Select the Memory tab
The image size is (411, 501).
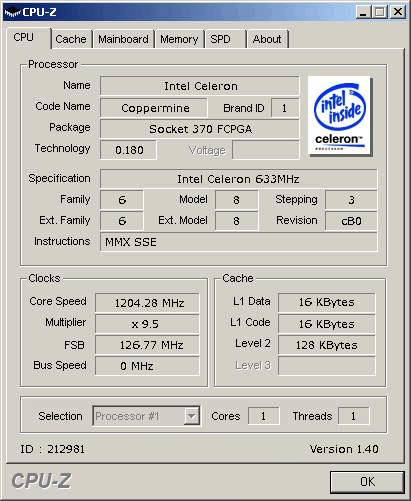pyautogui.click(x=179, y=39)
